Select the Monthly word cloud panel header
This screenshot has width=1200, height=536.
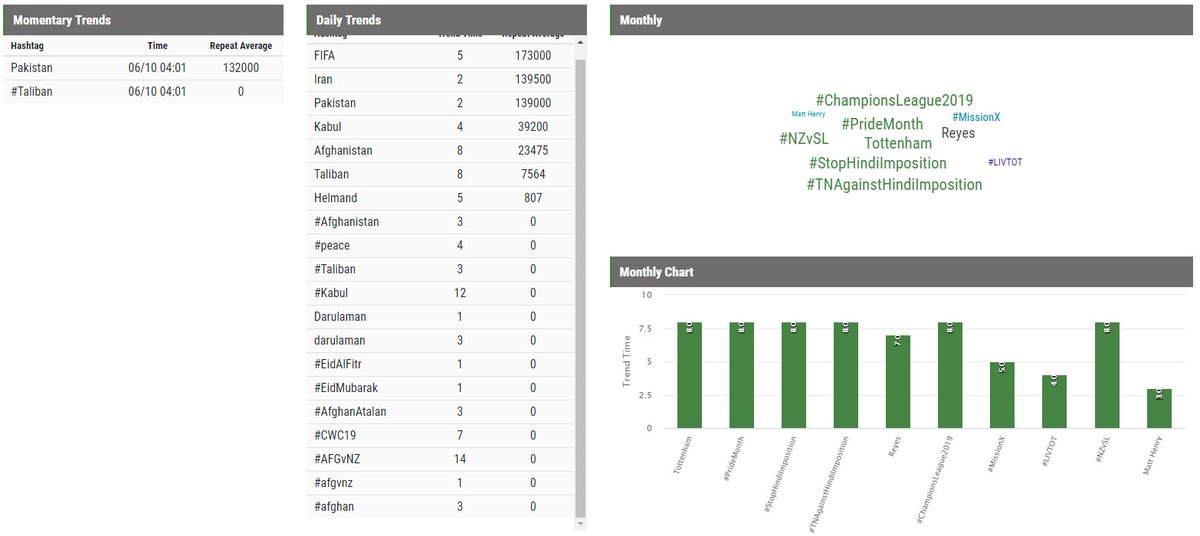click(902, 20)
